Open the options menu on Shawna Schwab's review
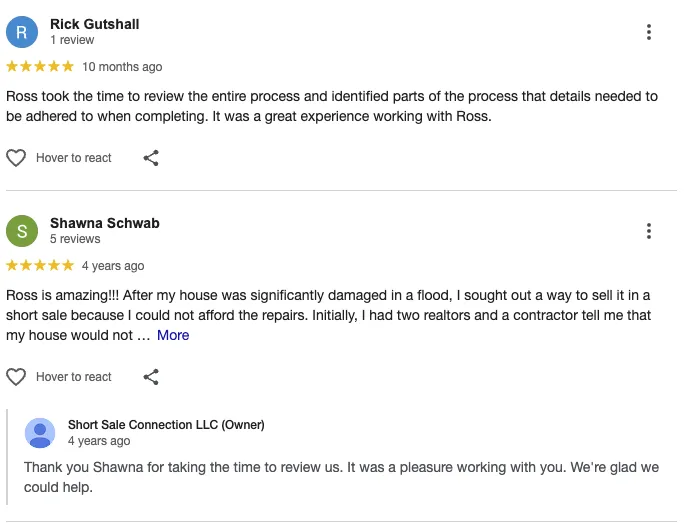The height and width of the screenshot is (523, 689). click(x=649, y=231)
